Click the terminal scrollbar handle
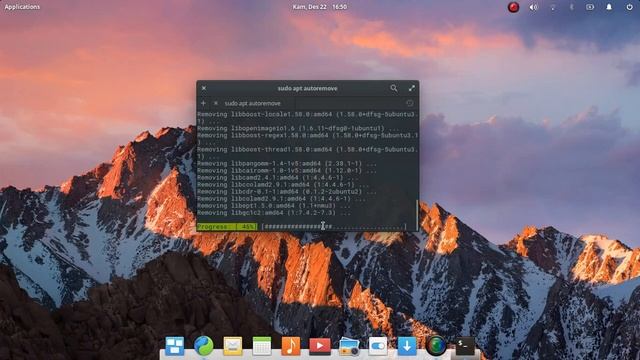The image size is (640, 360). 417,215
